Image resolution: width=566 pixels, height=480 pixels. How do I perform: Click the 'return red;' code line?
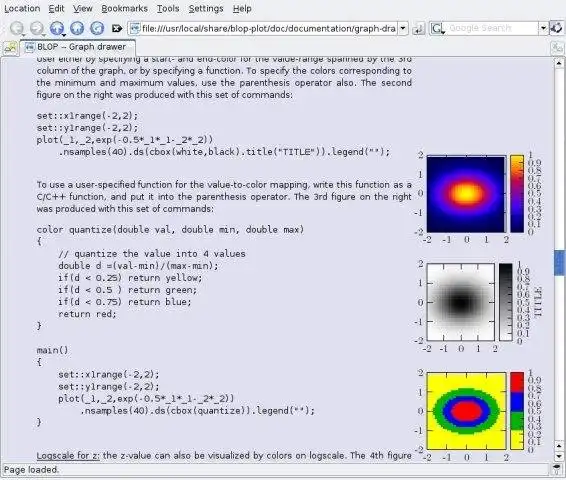87,314
